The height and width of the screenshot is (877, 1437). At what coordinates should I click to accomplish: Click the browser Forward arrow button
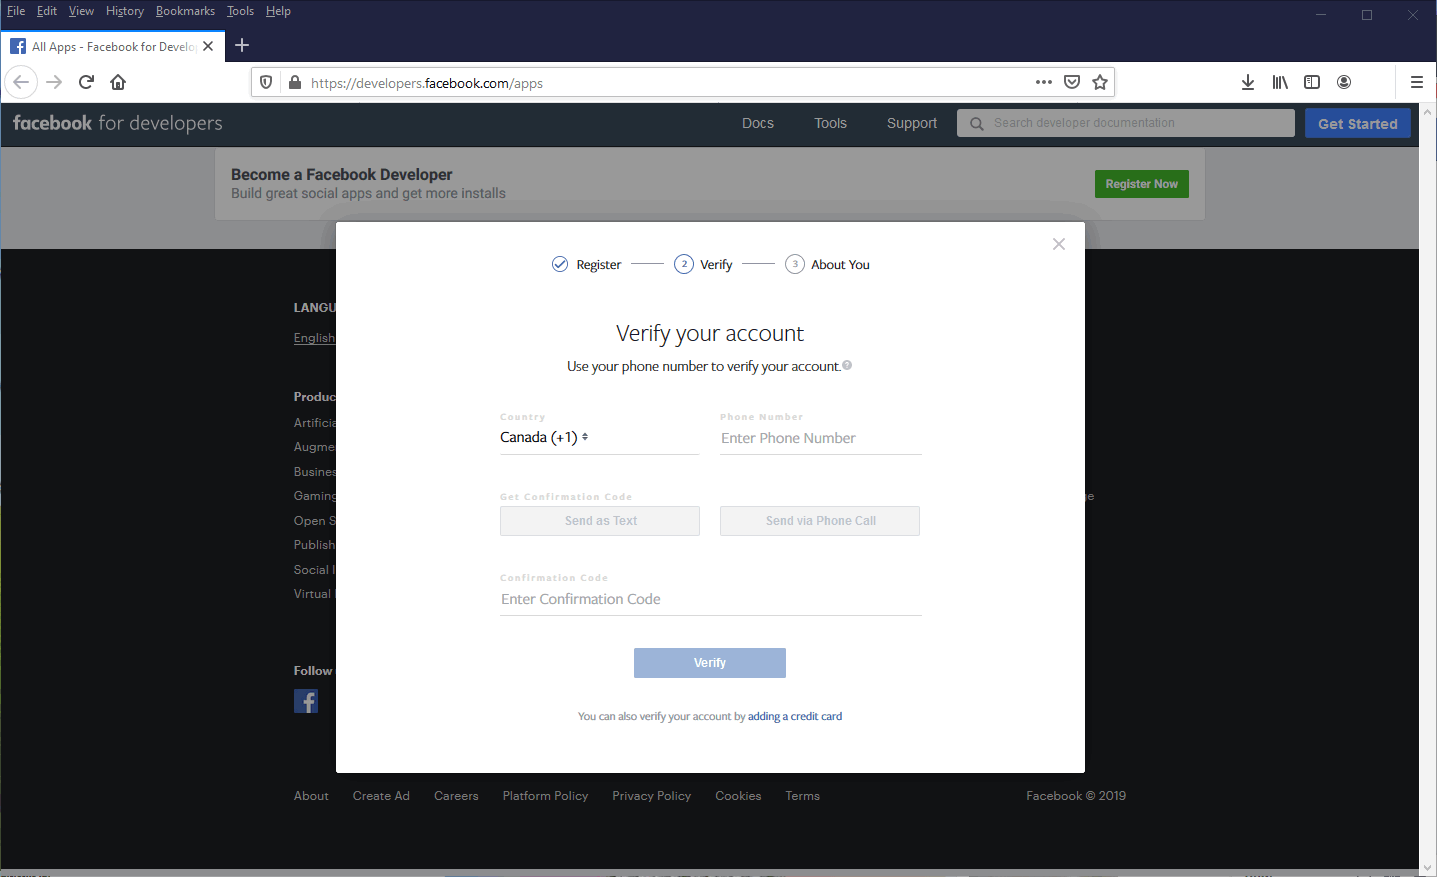click(x=54, y=82)
